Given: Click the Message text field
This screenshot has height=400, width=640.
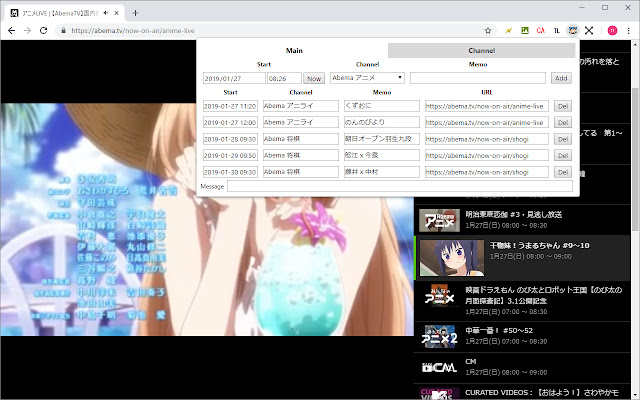Looking at the screenshot, I should tap(400, 186).
